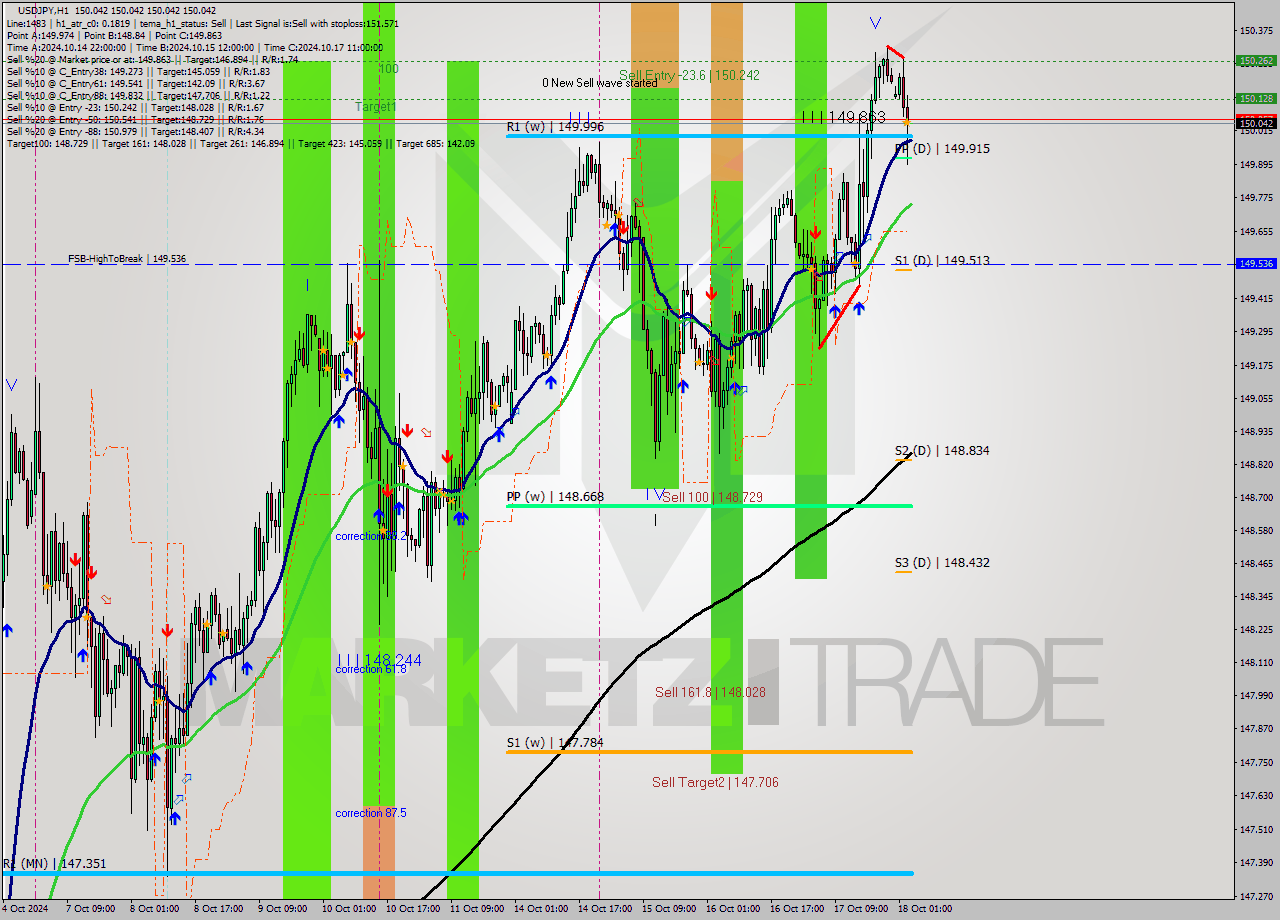Click the 147.990 price axis value
Viewport: 1280px width, 920px height.
[1256, 695]
